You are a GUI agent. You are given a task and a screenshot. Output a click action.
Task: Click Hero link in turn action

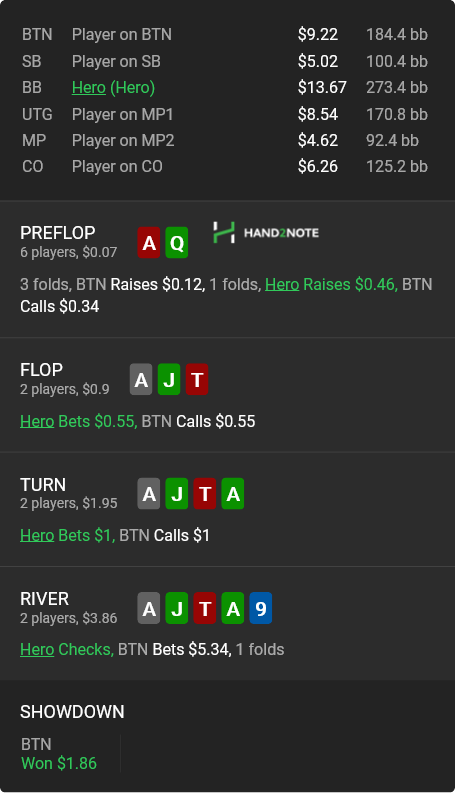click(37, 535)
